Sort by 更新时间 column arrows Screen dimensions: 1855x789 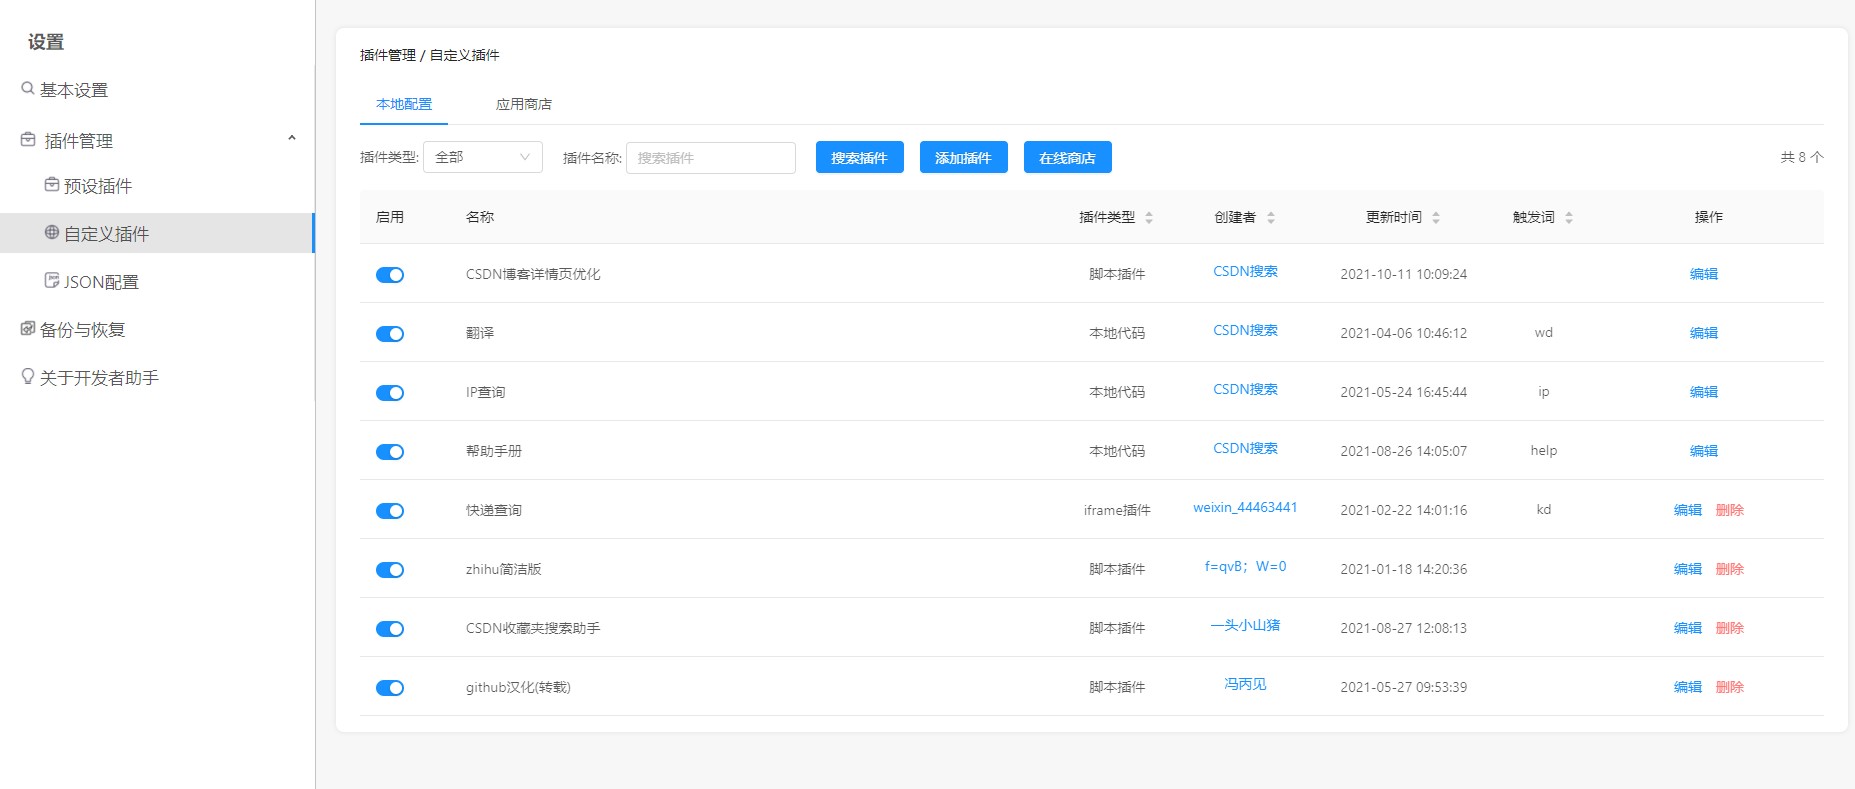coord(1436,217)
